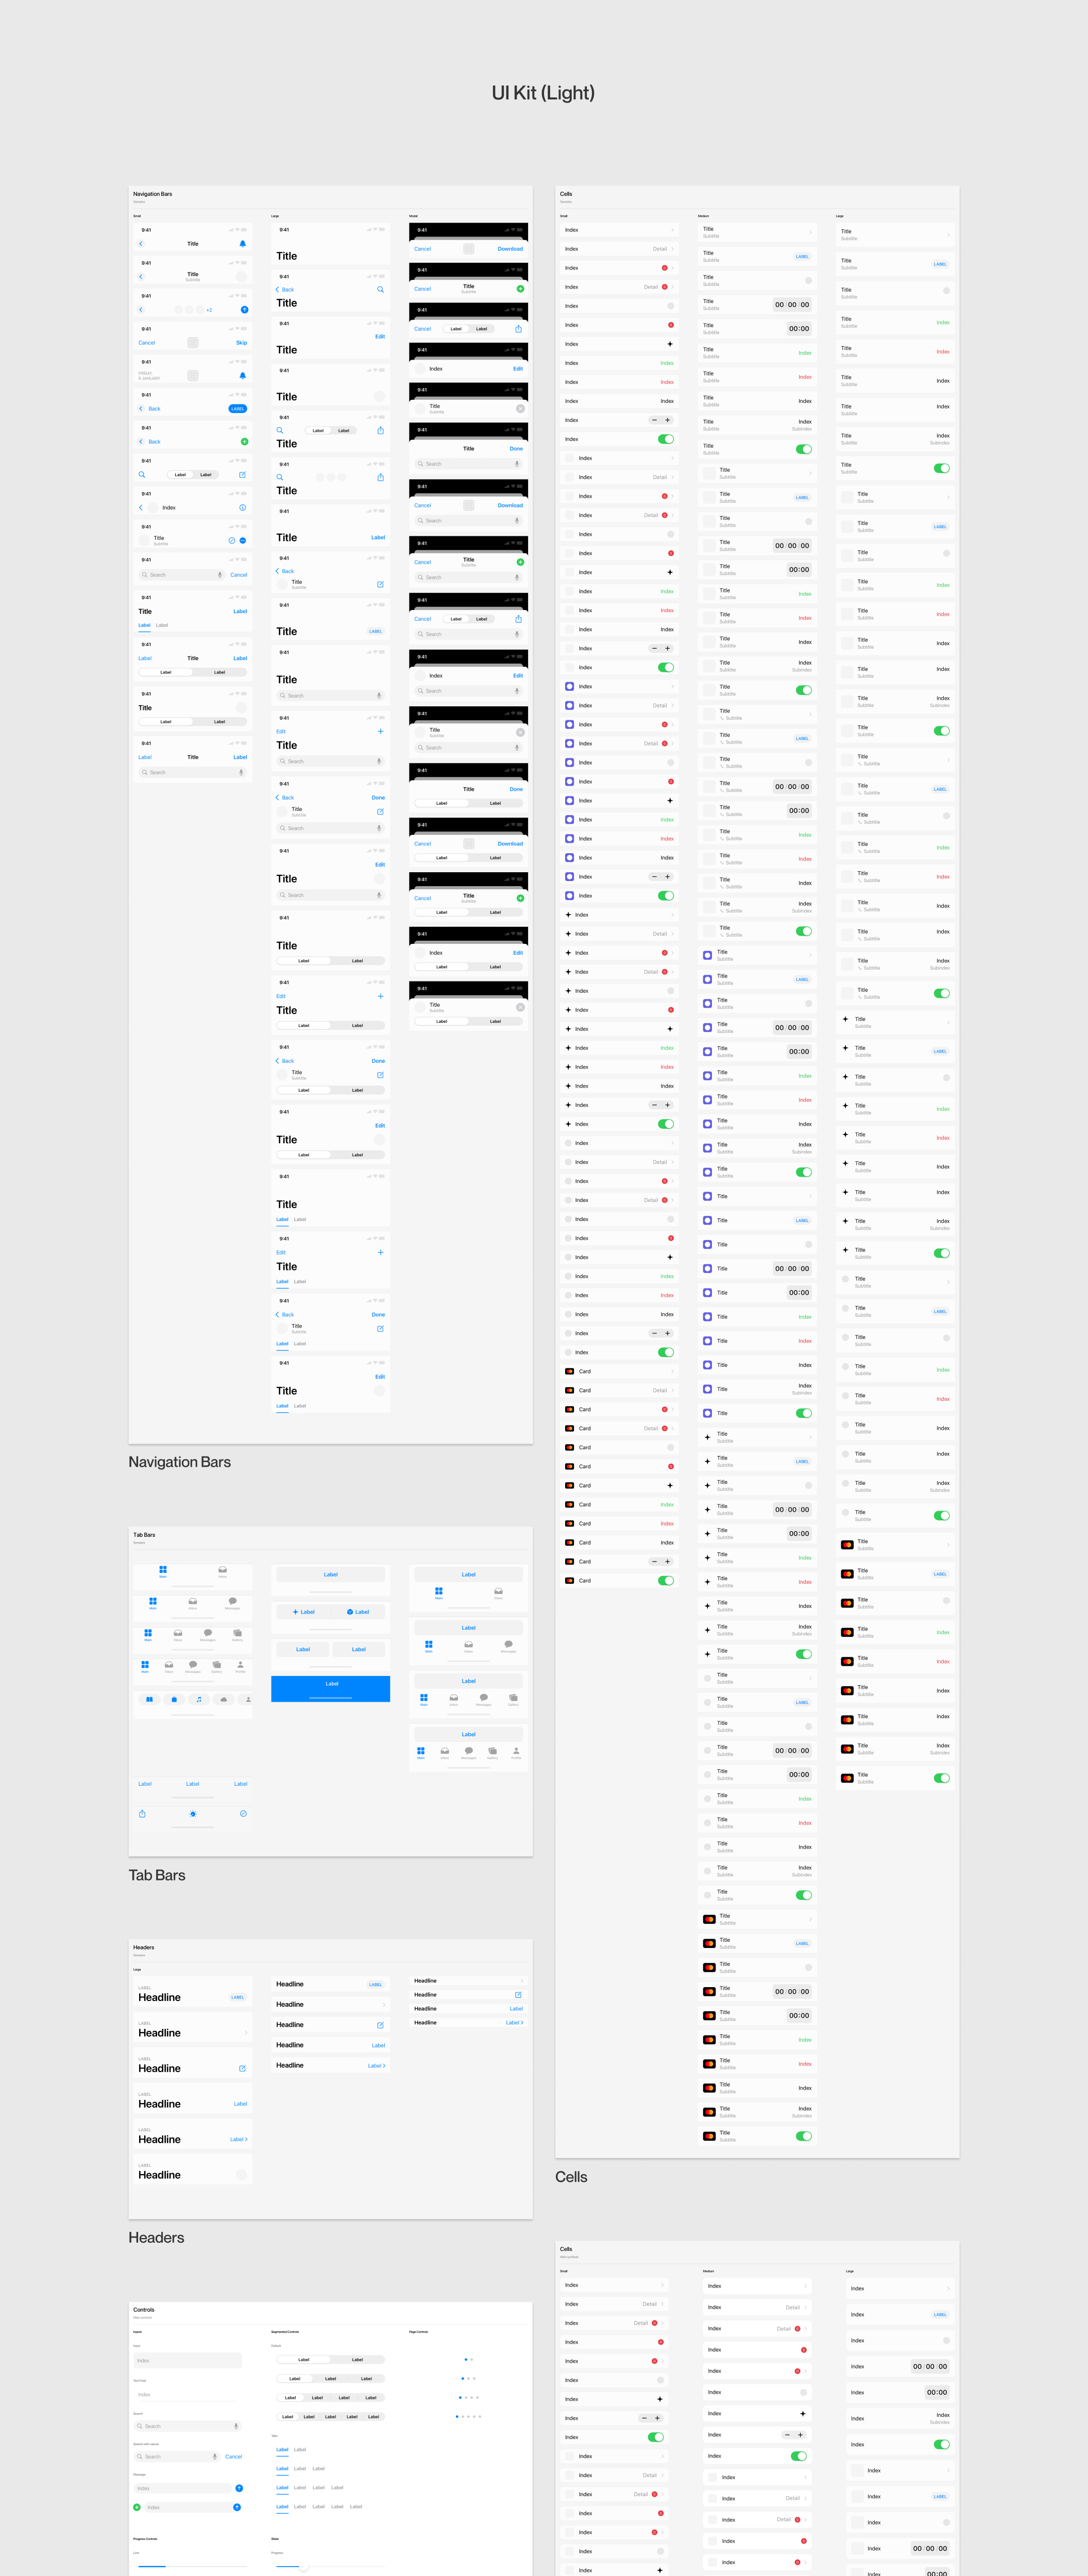Select music note icon in icon-only tab bar
Image resolution: width=1088 pixels, height=2576 pixels.
point(199,1699)
